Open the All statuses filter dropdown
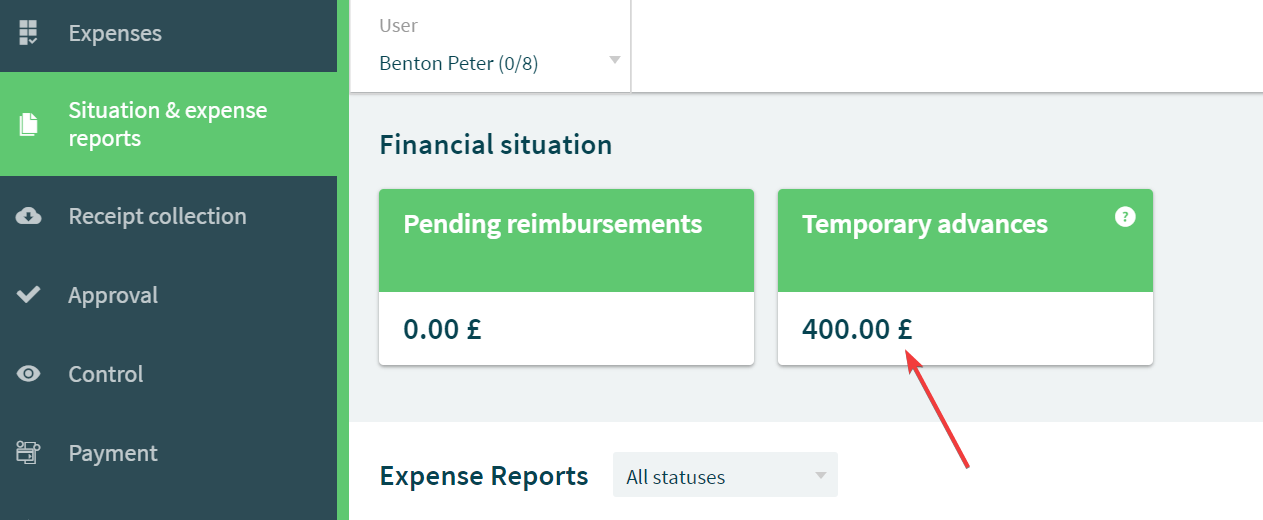1263x520 pixels. [725, 475]
